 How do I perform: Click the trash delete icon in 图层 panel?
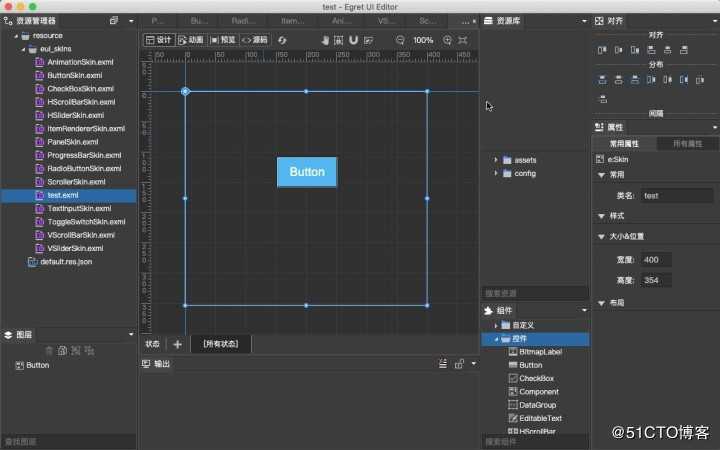[x=49, y=351]
